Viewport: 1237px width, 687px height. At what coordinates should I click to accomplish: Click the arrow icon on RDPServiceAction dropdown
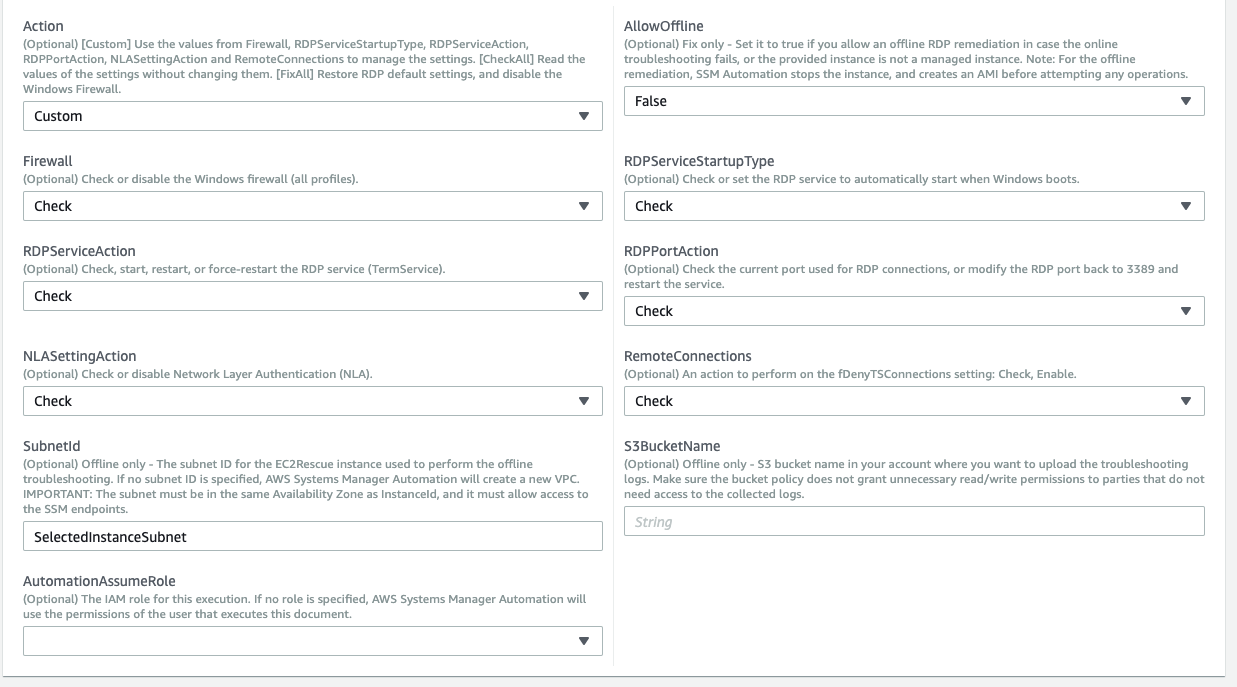coord(584,296)
